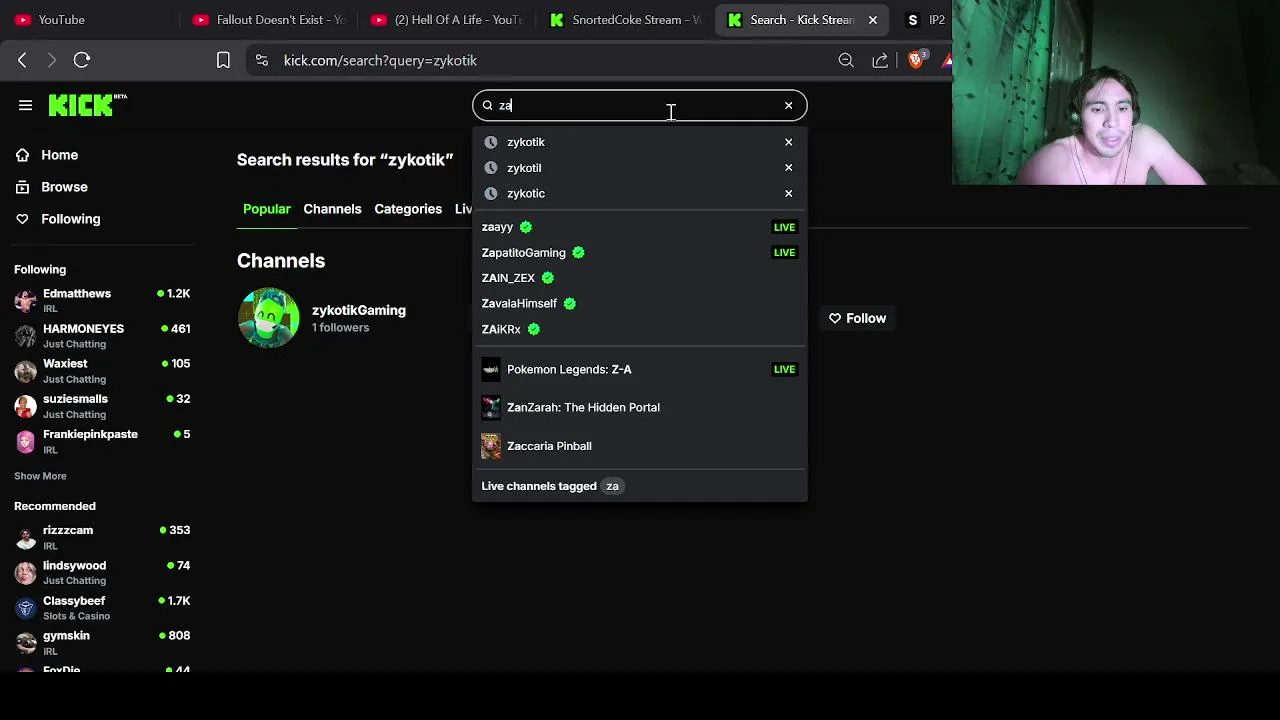This screenshot has width=1280, height=720.
Task: Bookmark this page
Action: [x=223, y=60]
